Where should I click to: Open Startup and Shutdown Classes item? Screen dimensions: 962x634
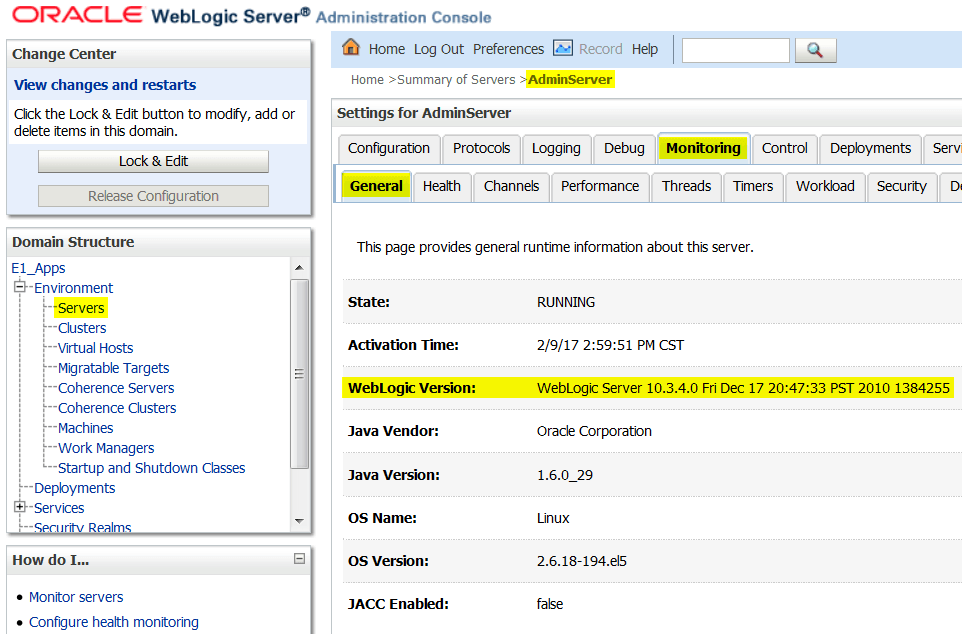tap(152, 468)
